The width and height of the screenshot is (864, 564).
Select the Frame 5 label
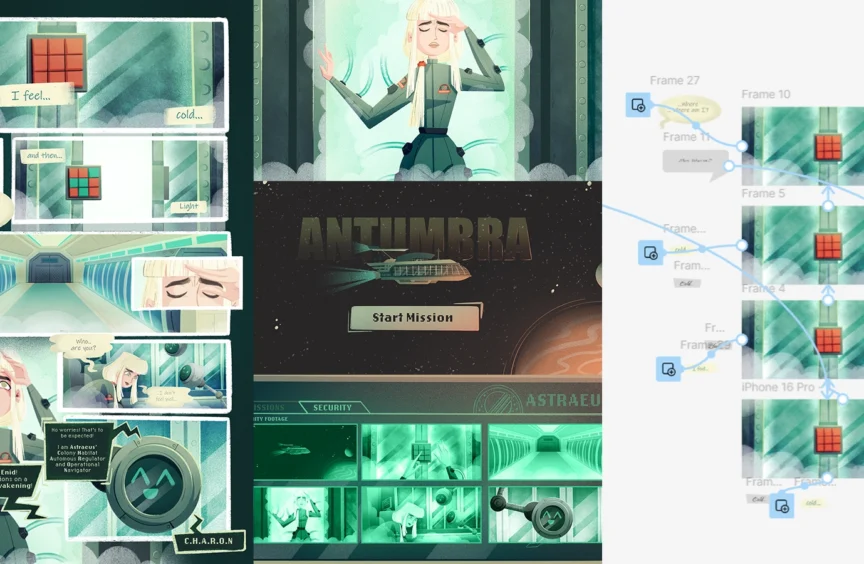point(763,193)
